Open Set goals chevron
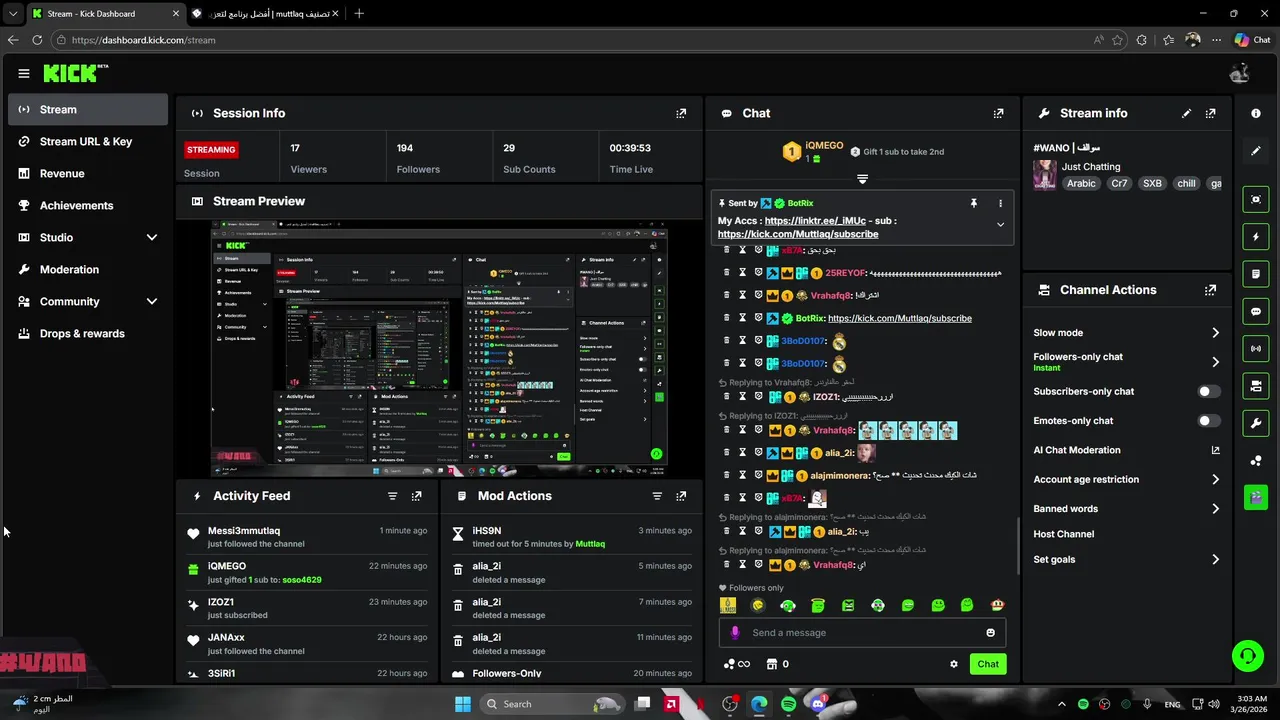Image resolution: width=1280 pixels, height=720 pixels. pos(1215,560)
